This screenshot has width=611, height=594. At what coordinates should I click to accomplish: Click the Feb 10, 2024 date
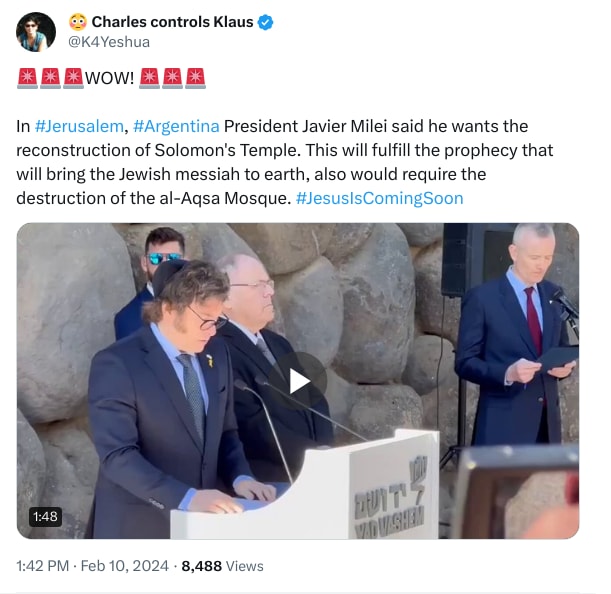point(125,566)
